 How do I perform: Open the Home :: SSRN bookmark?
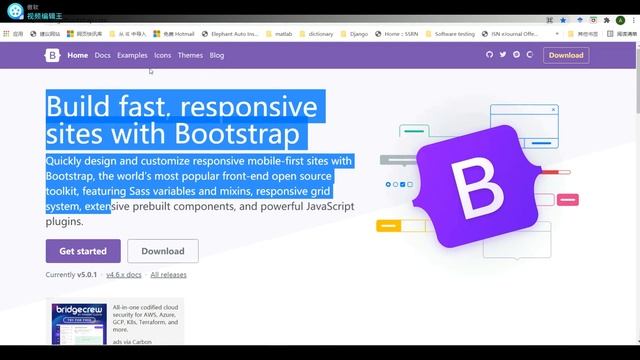pos(397,34)
